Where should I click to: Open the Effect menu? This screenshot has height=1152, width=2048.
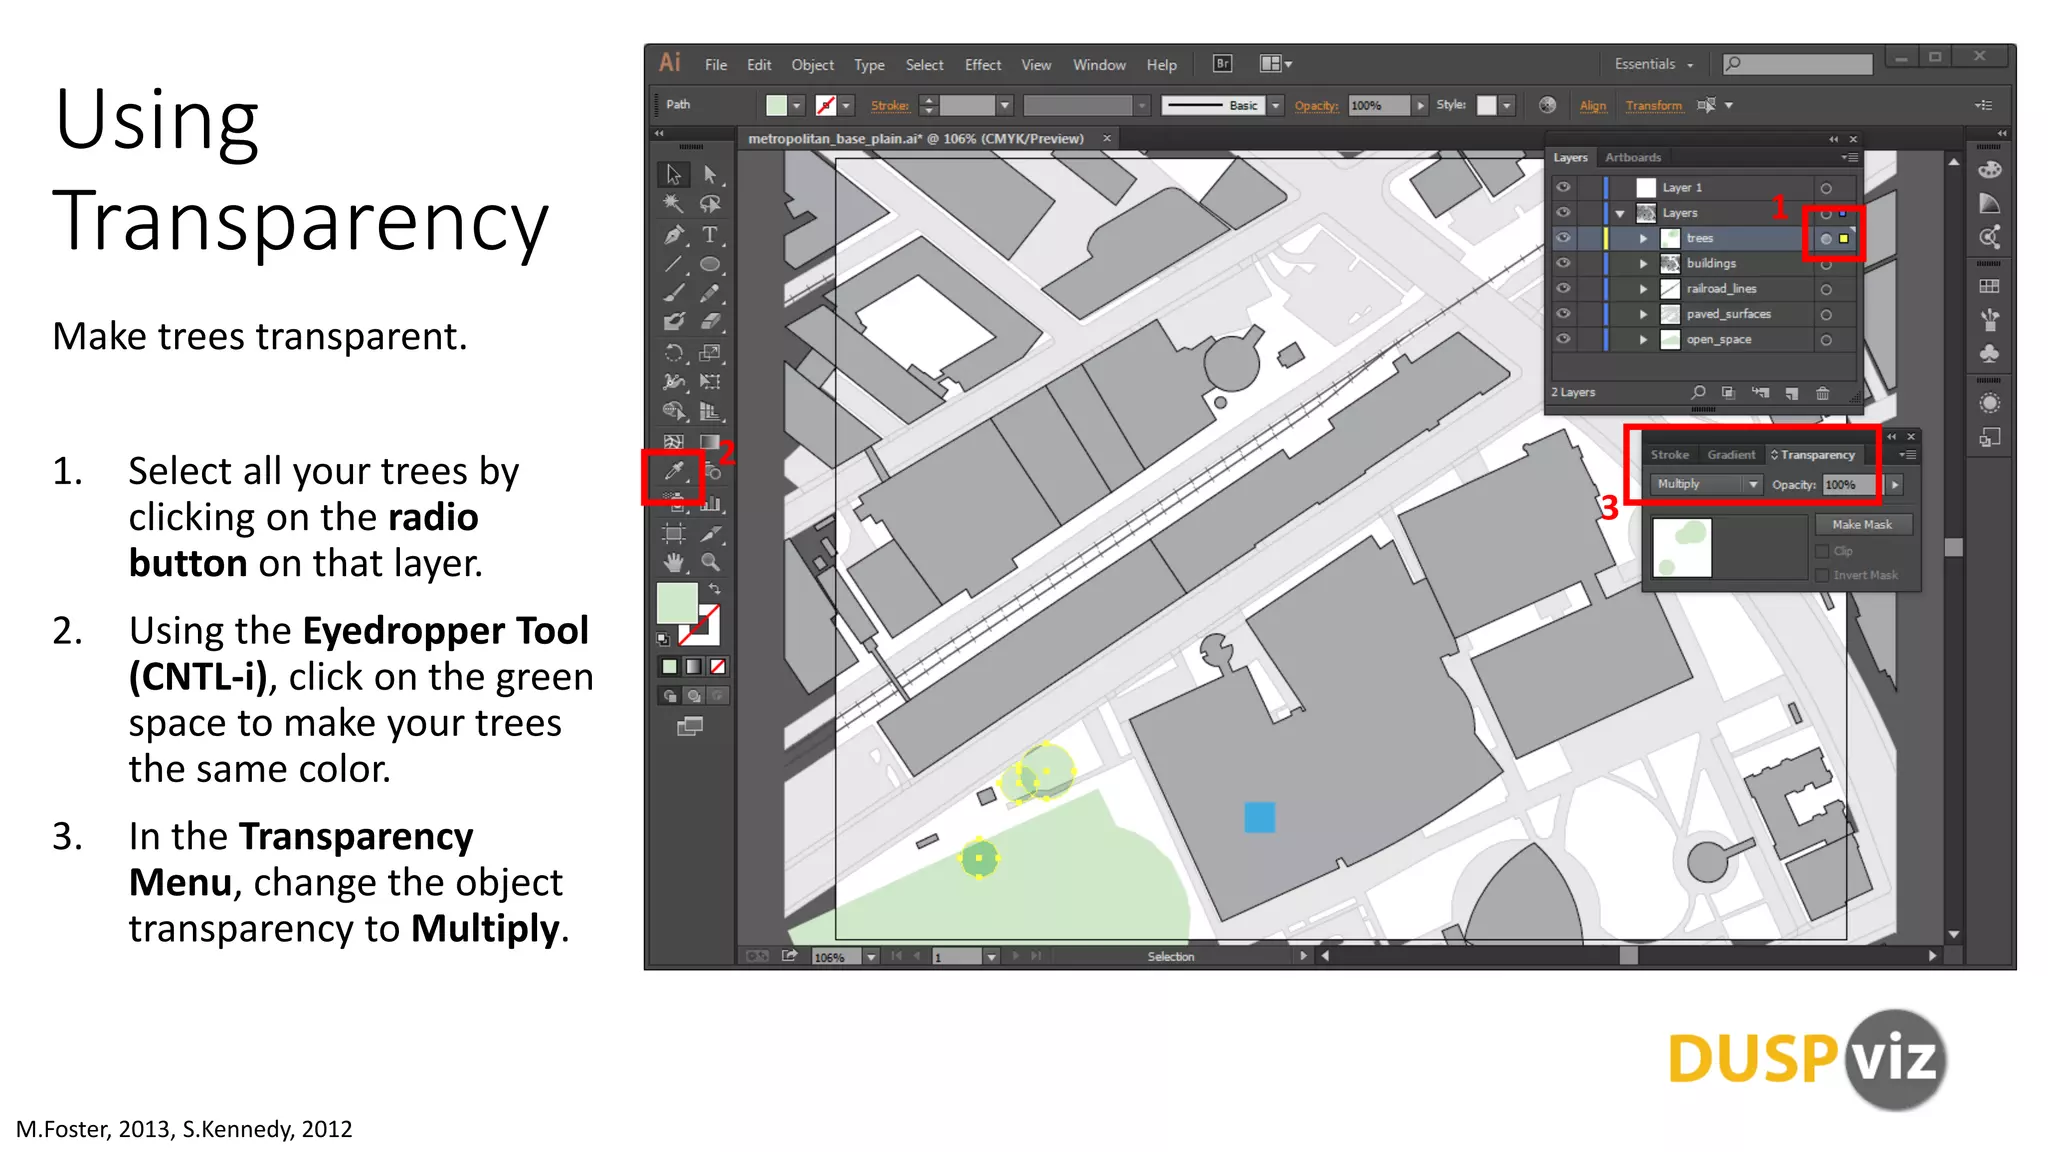982,65
